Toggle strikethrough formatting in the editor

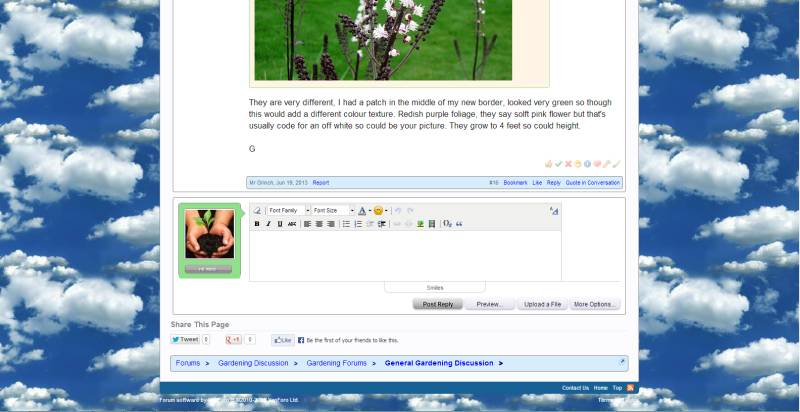[x=292, y=224]
